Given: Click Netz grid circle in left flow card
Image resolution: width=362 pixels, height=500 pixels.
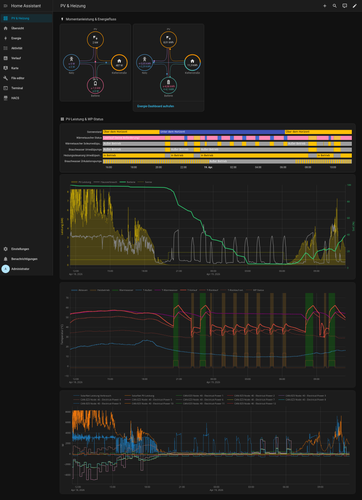Looking at the screenshot, I should tap(71, 62).
